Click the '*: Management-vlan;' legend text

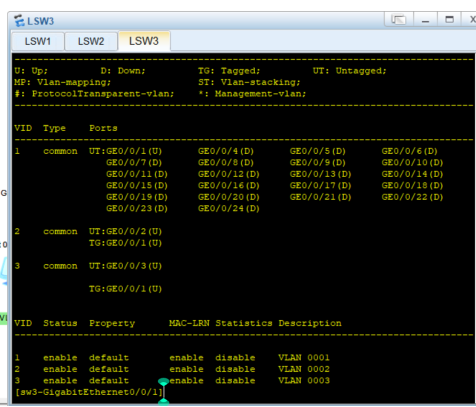252,94
